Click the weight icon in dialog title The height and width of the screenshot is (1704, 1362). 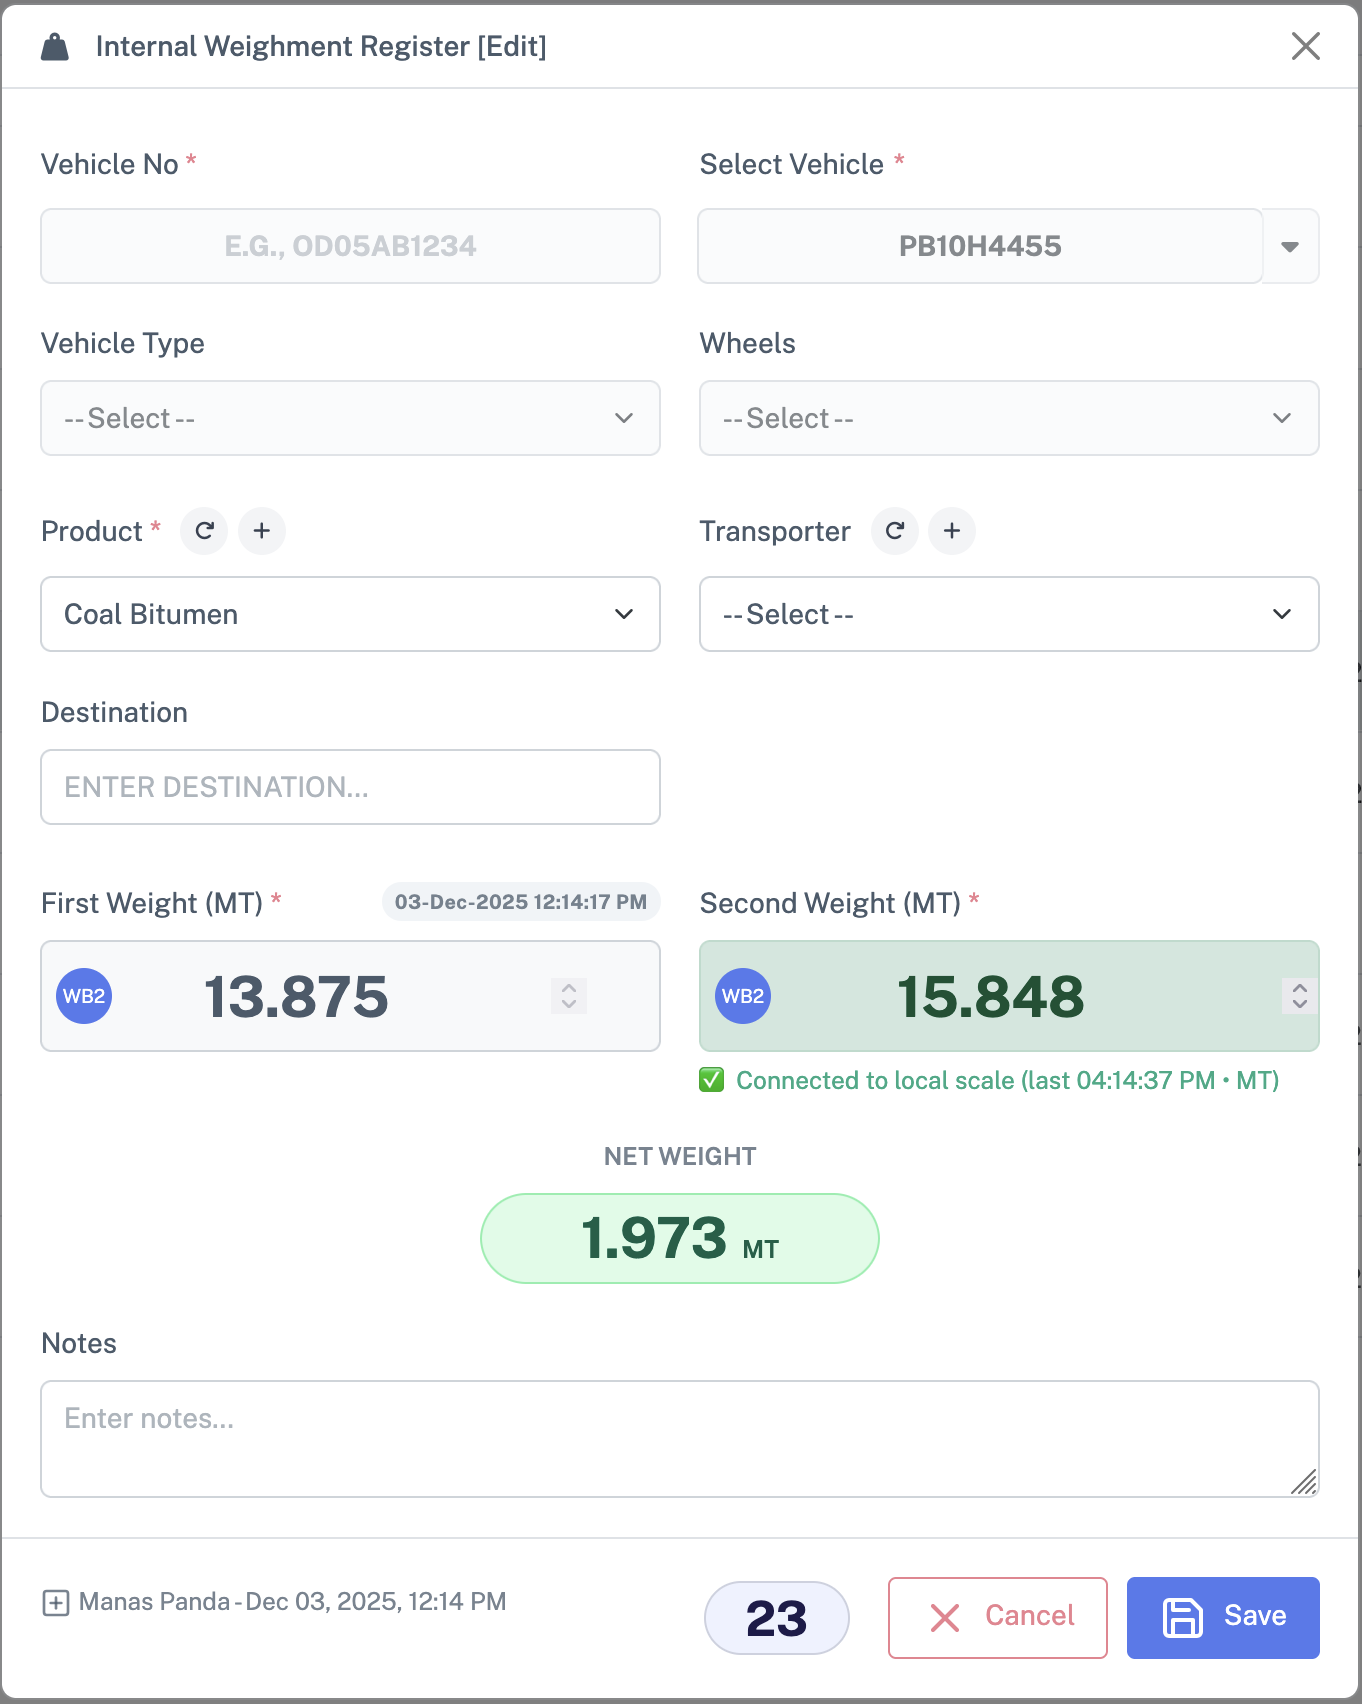[x=55, y=47]
